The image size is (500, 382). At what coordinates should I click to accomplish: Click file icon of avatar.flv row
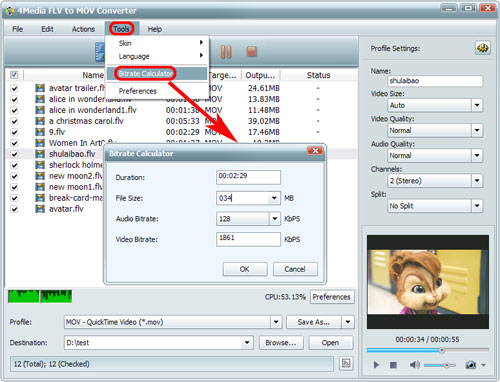click(40, 209)
